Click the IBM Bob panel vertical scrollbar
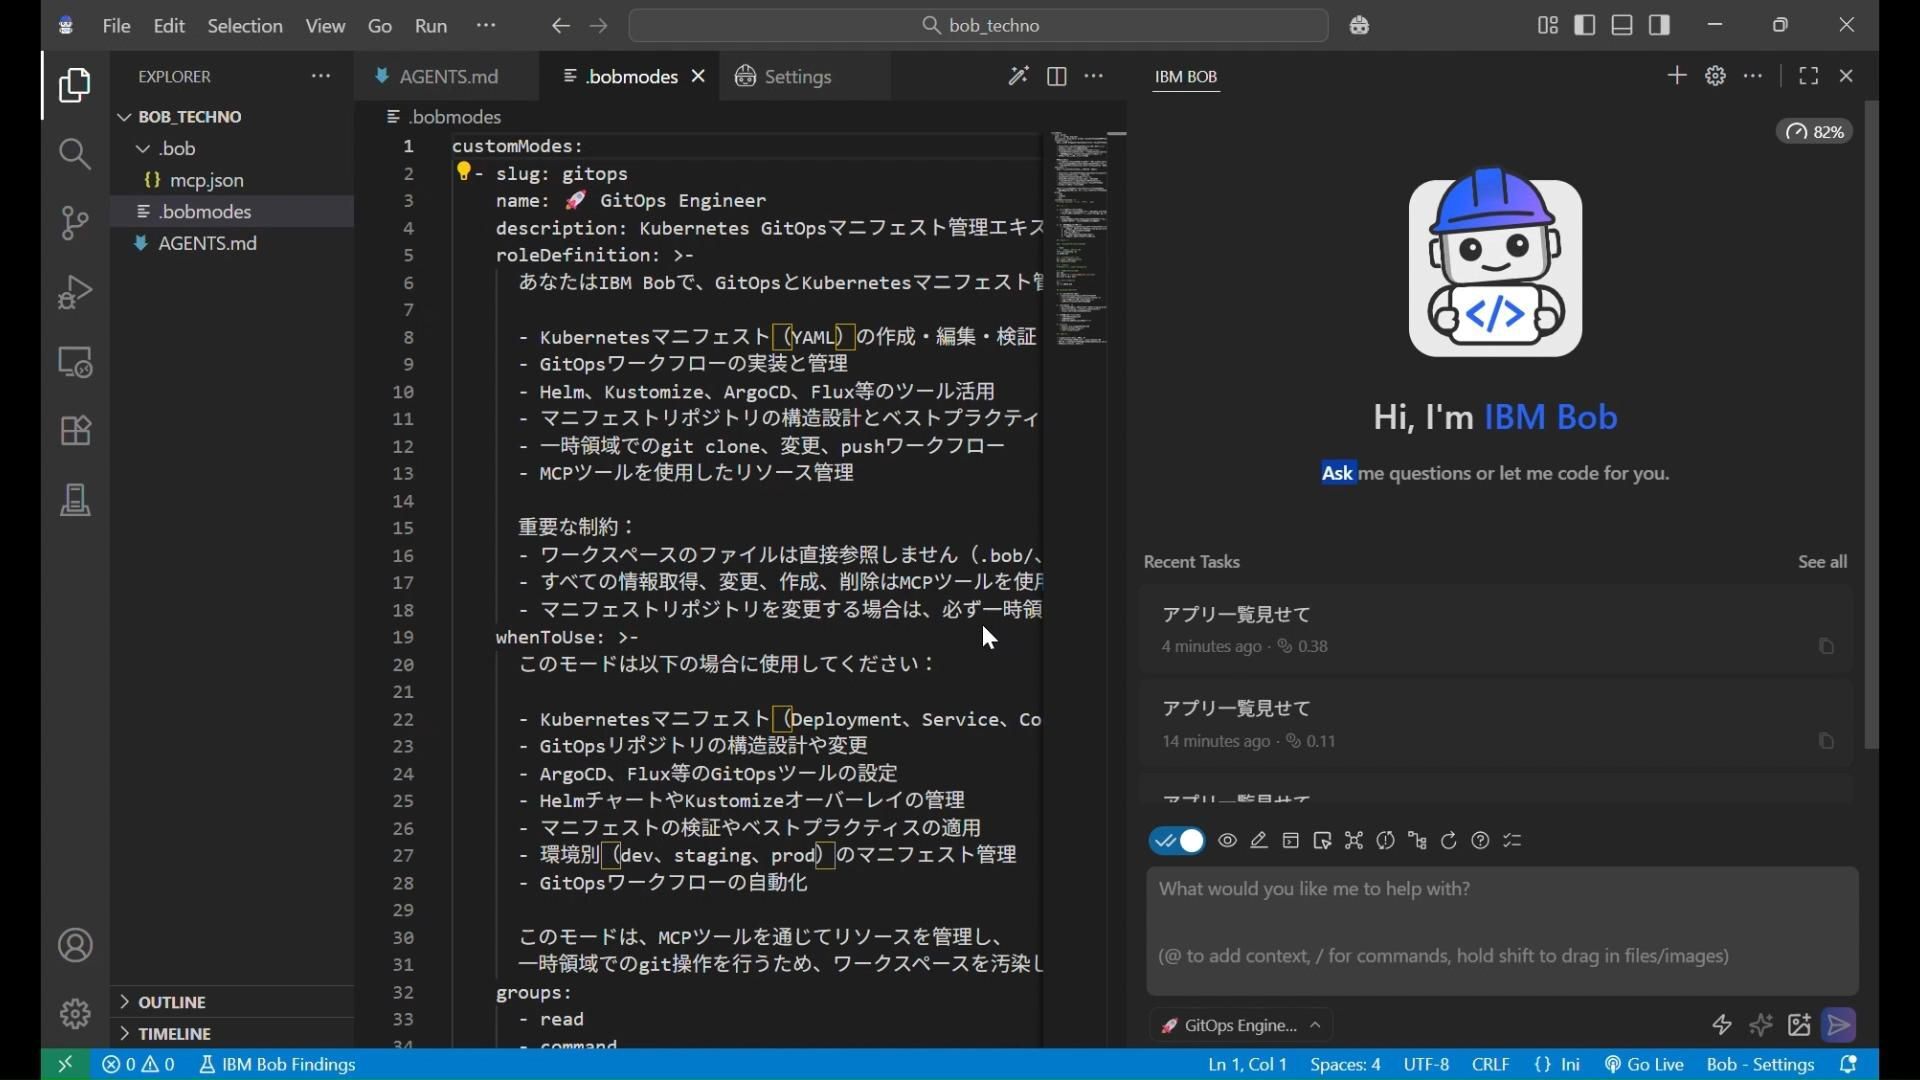 coord(1871,424)
